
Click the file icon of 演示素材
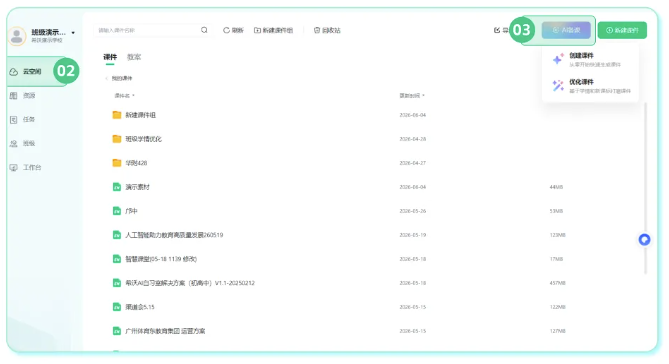[x=116, y=187]
